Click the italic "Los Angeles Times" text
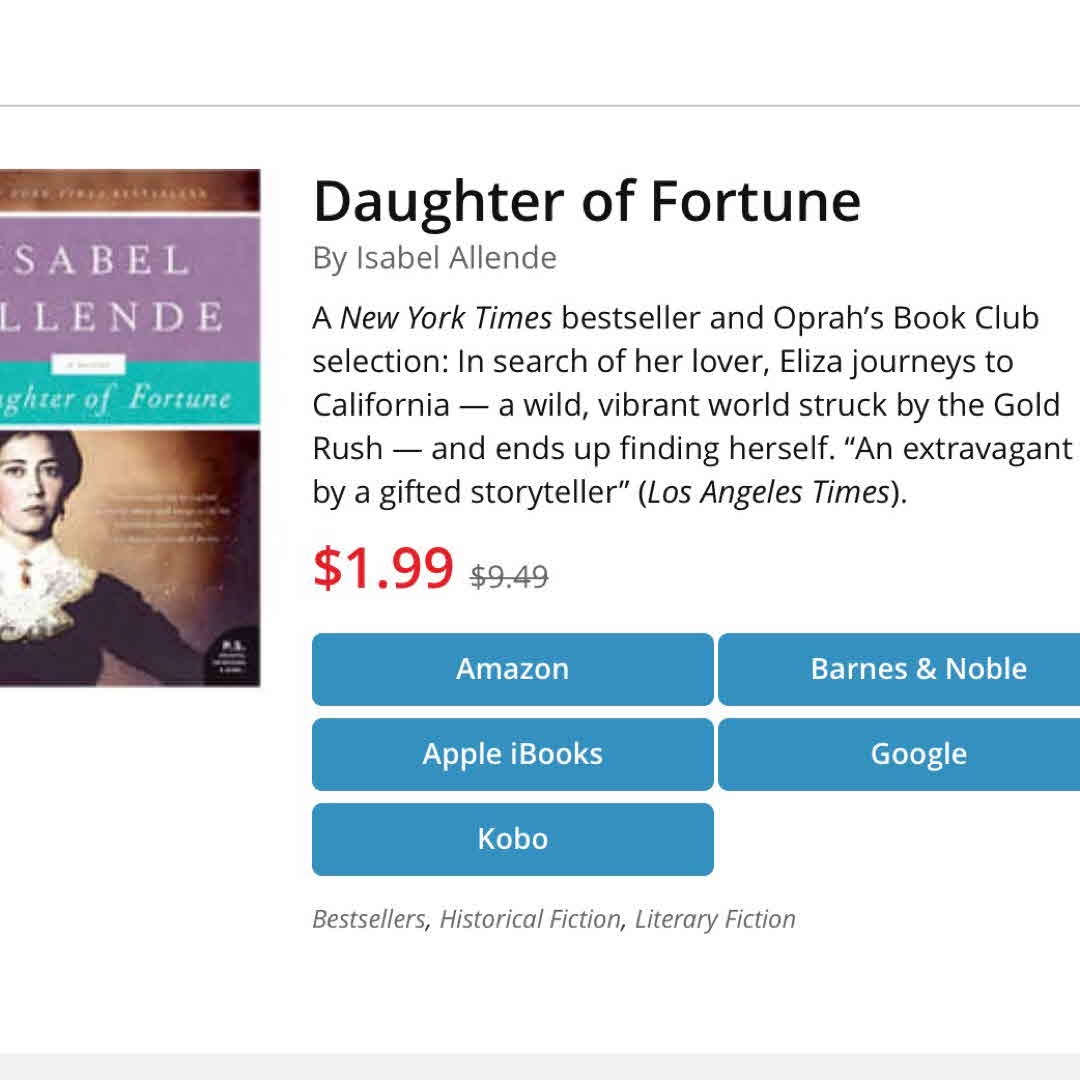1080x1080 pixels. (768, 493)
